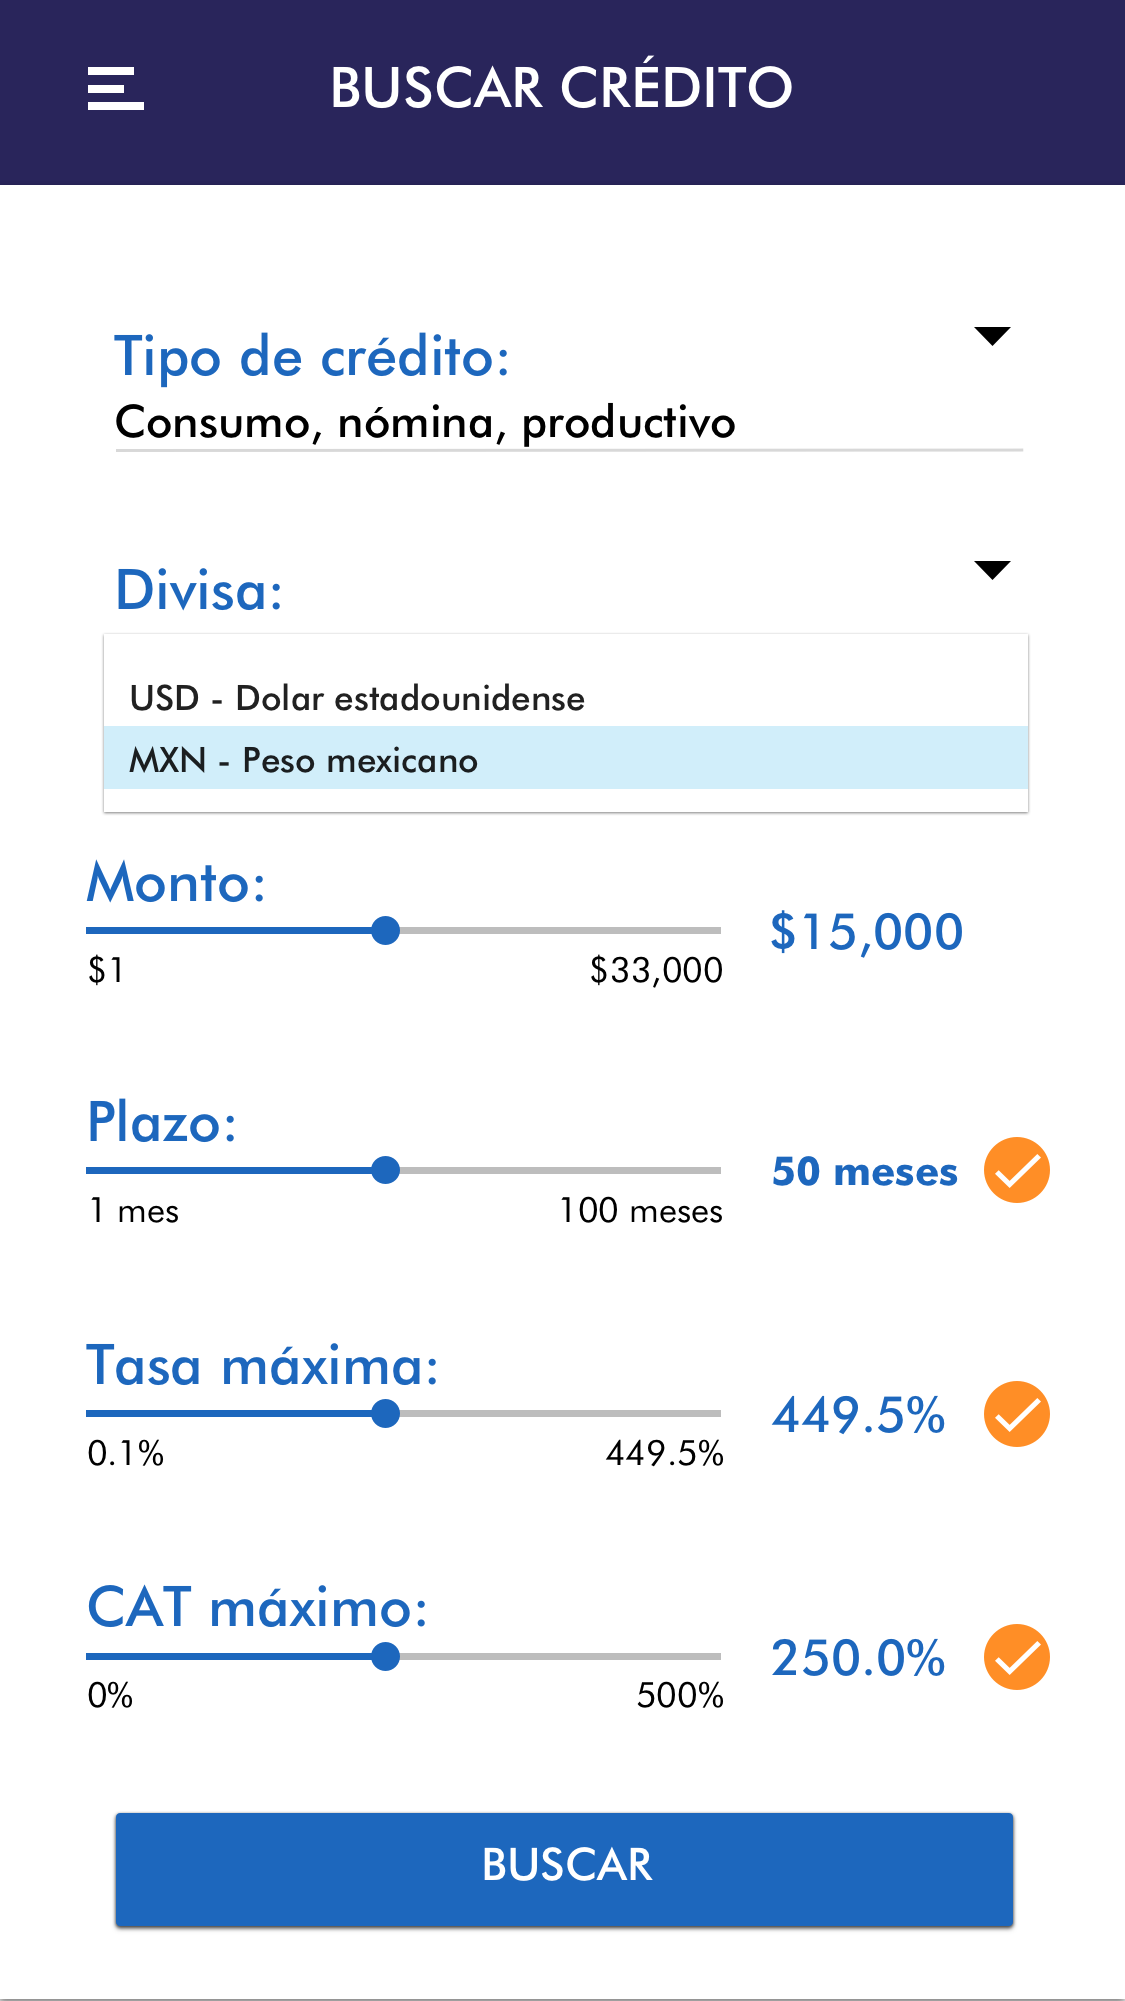Choose MXN - Peso mexicano option
The image size is (1125, 2001).
tap(304, 760)
